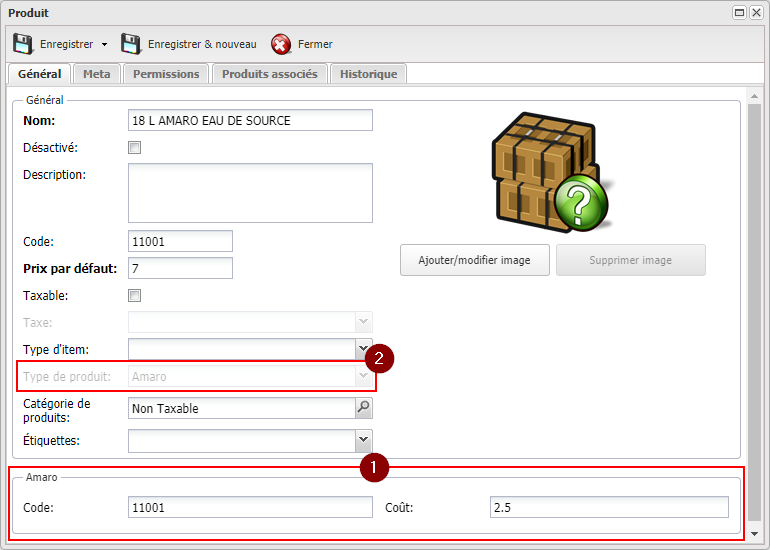Click the Description text area
Image resolution: width=770 pixels, height=550 pixels.
pos(250,193)
